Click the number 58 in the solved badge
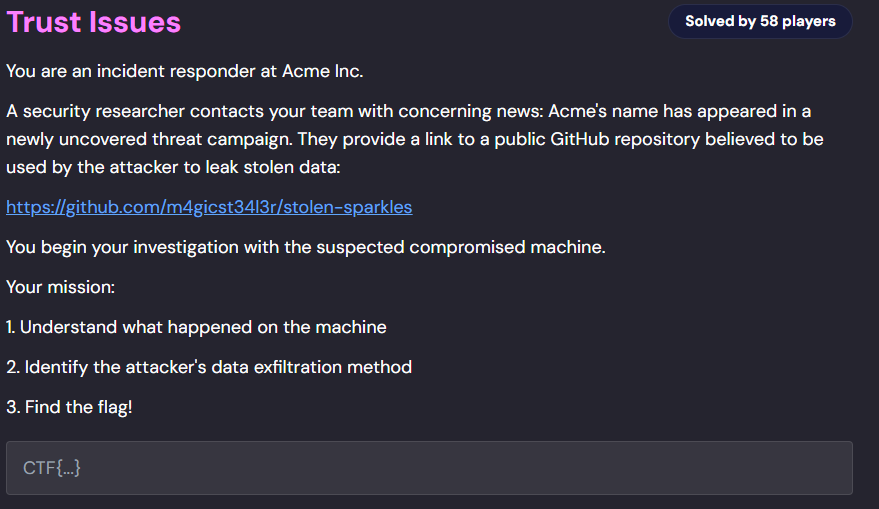879x509 pixels. click(x=770, y=21)
